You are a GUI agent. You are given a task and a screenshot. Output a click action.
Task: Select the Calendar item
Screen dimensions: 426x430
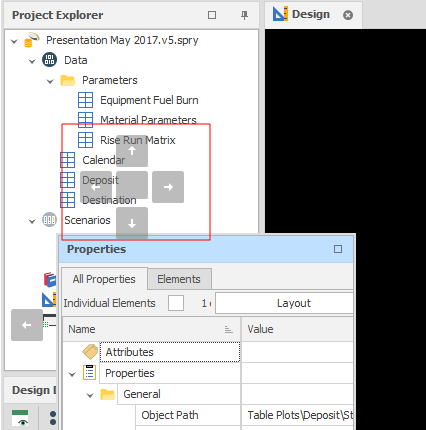[104, 160]
